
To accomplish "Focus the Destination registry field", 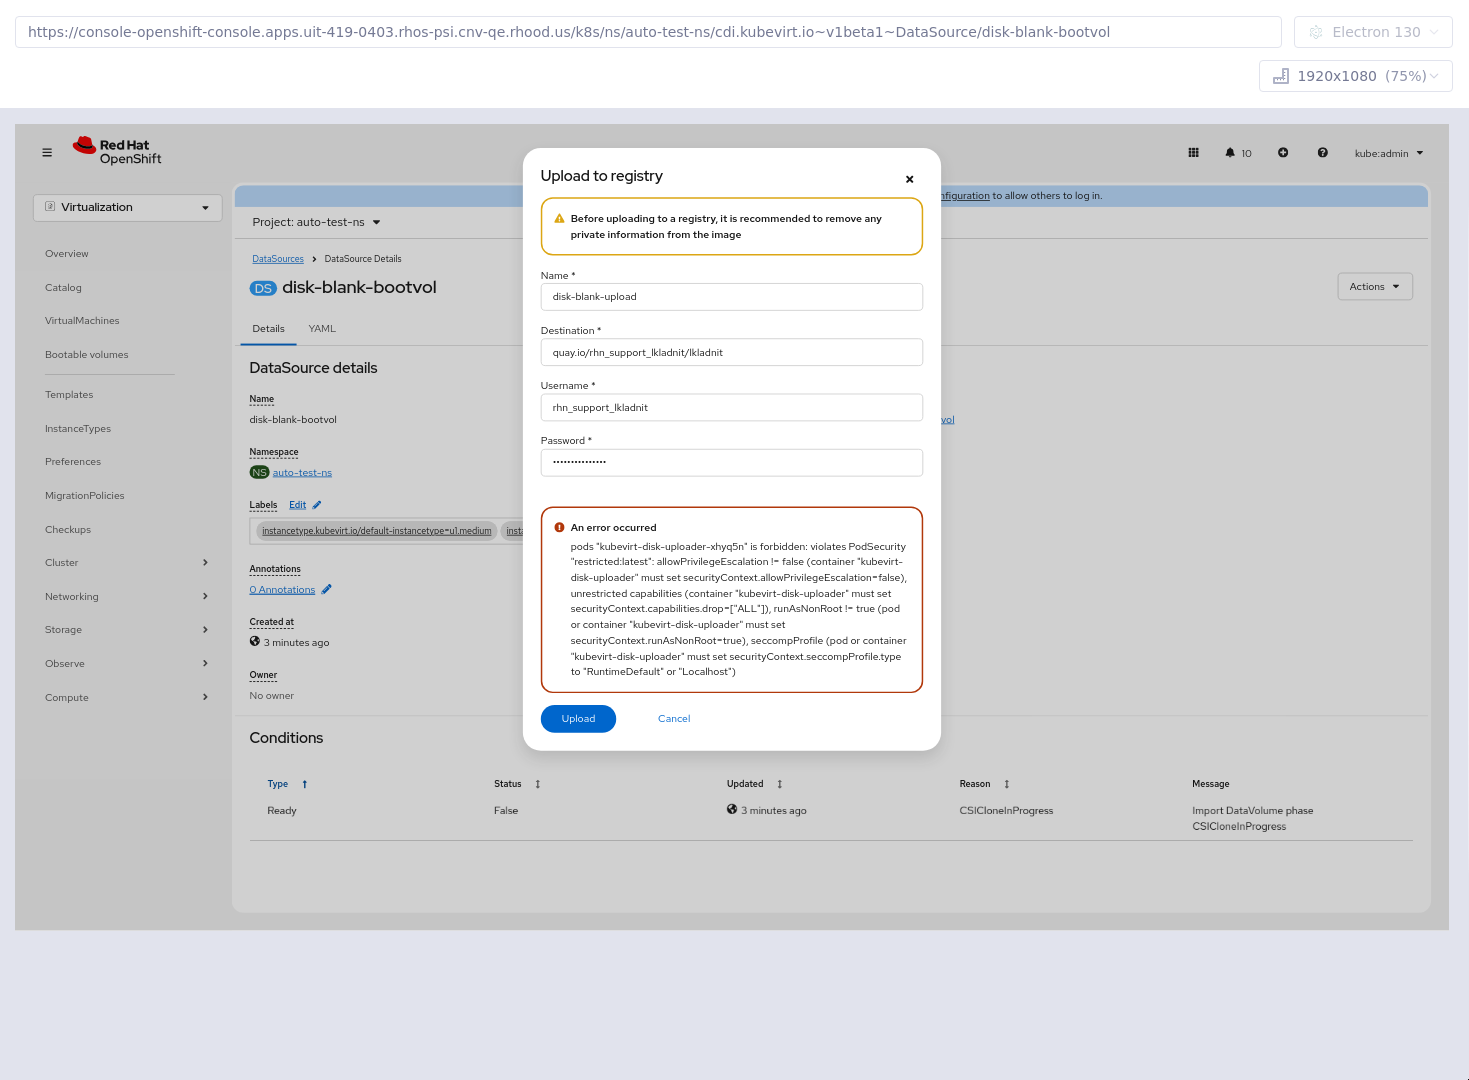I will 732,352.
